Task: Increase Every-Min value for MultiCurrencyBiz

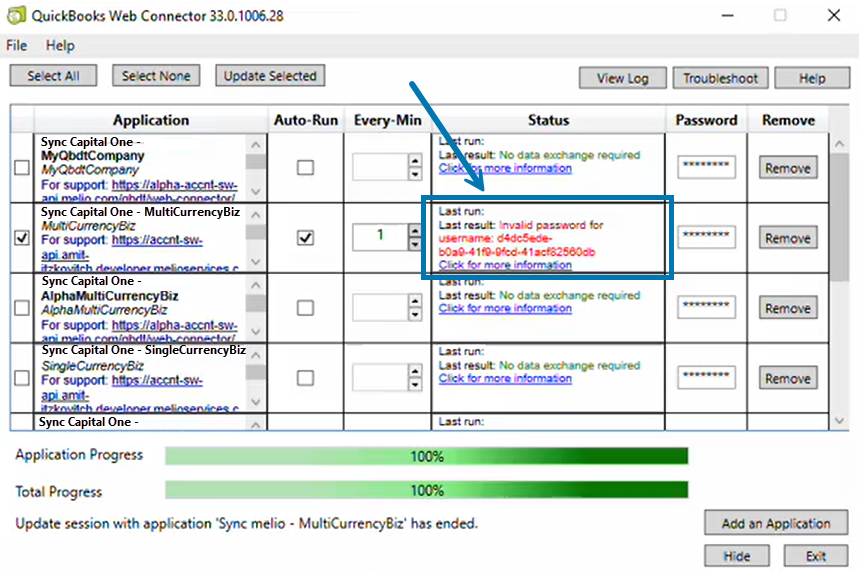Action: pos(415,231)
